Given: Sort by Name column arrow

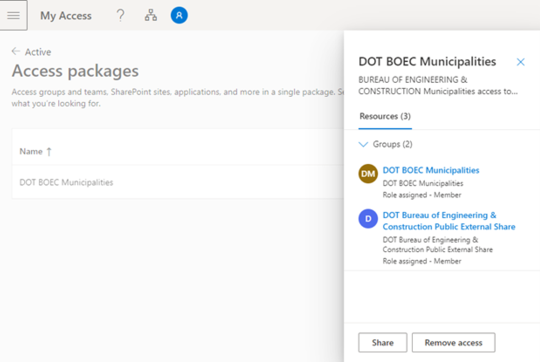Looking at the screenshot, I should 49,152.
